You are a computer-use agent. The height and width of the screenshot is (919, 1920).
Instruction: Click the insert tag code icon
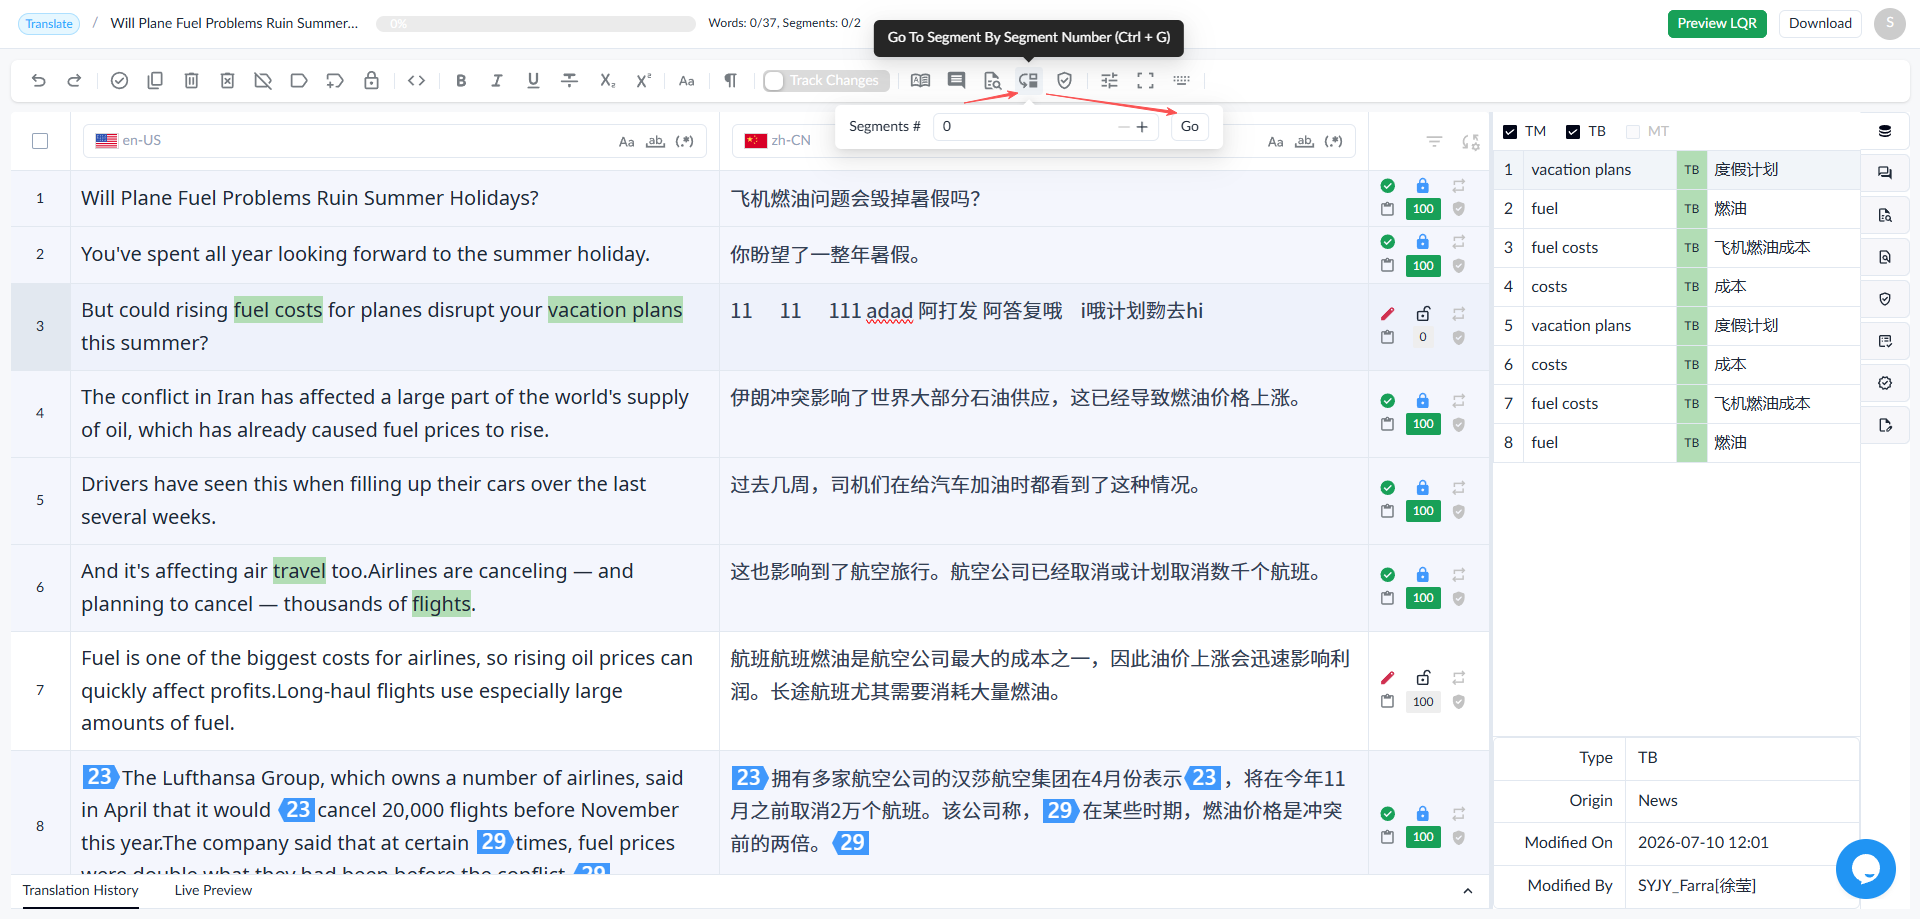[x=417, y=81]
